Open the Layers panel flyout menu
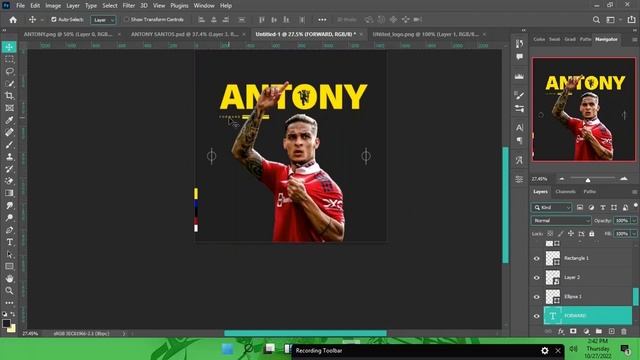Screen dimensions: 640x360 [634, 192]
